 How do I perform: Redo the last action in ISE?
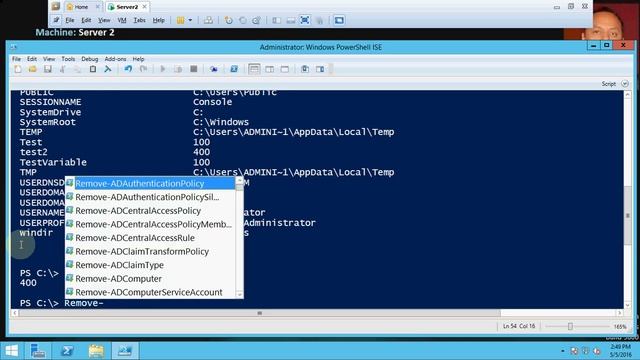[x=143, y=69]
